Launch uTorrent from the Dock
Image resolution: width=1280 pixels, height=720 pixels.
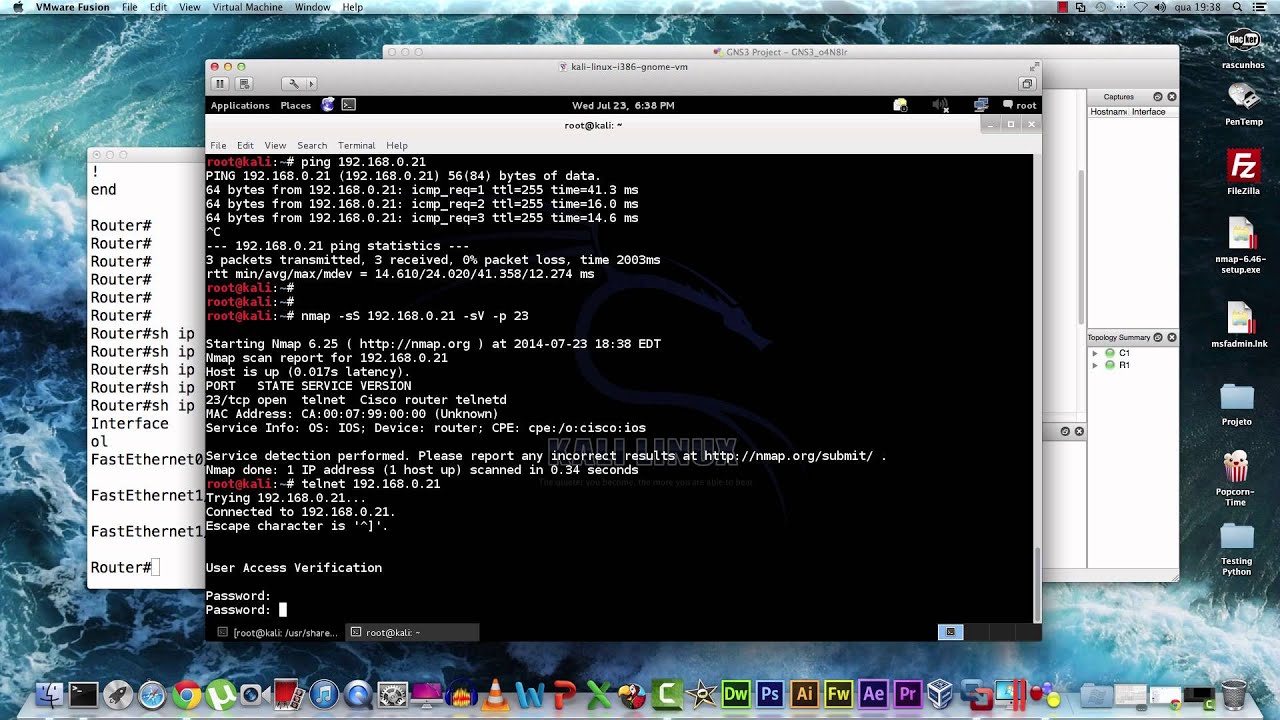tap(219, 694)
